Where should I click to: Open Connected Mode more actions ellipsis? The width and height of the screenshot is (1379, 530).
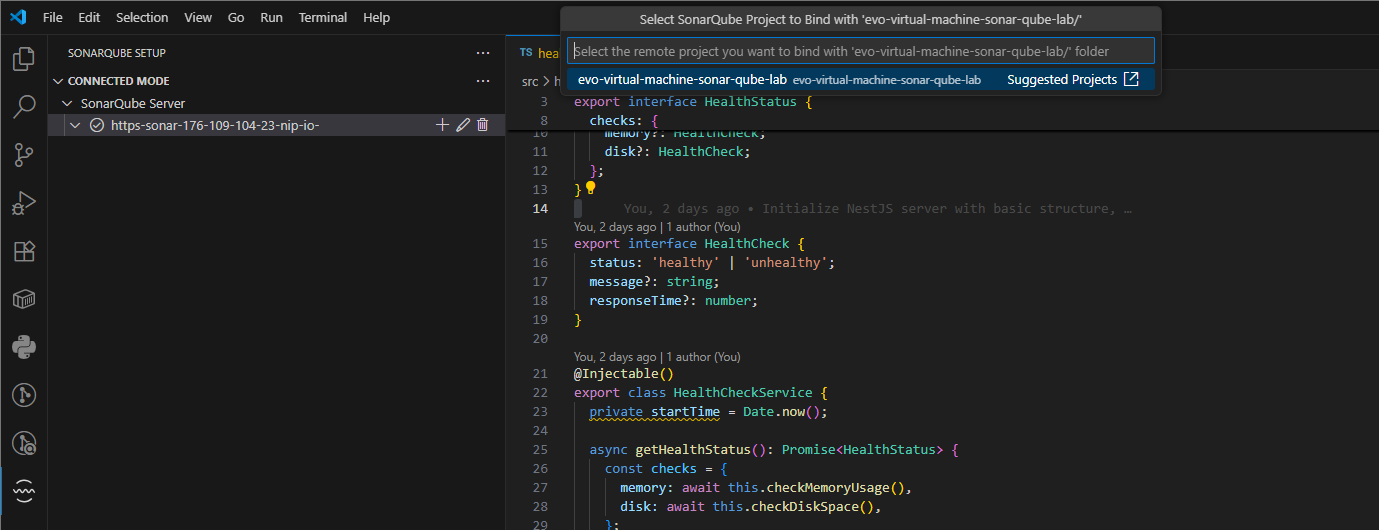(x=483, y=81)
